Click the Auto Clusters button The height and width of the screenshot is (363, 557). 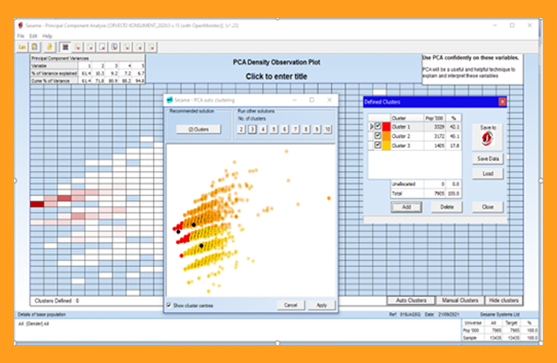coord(411,300)
